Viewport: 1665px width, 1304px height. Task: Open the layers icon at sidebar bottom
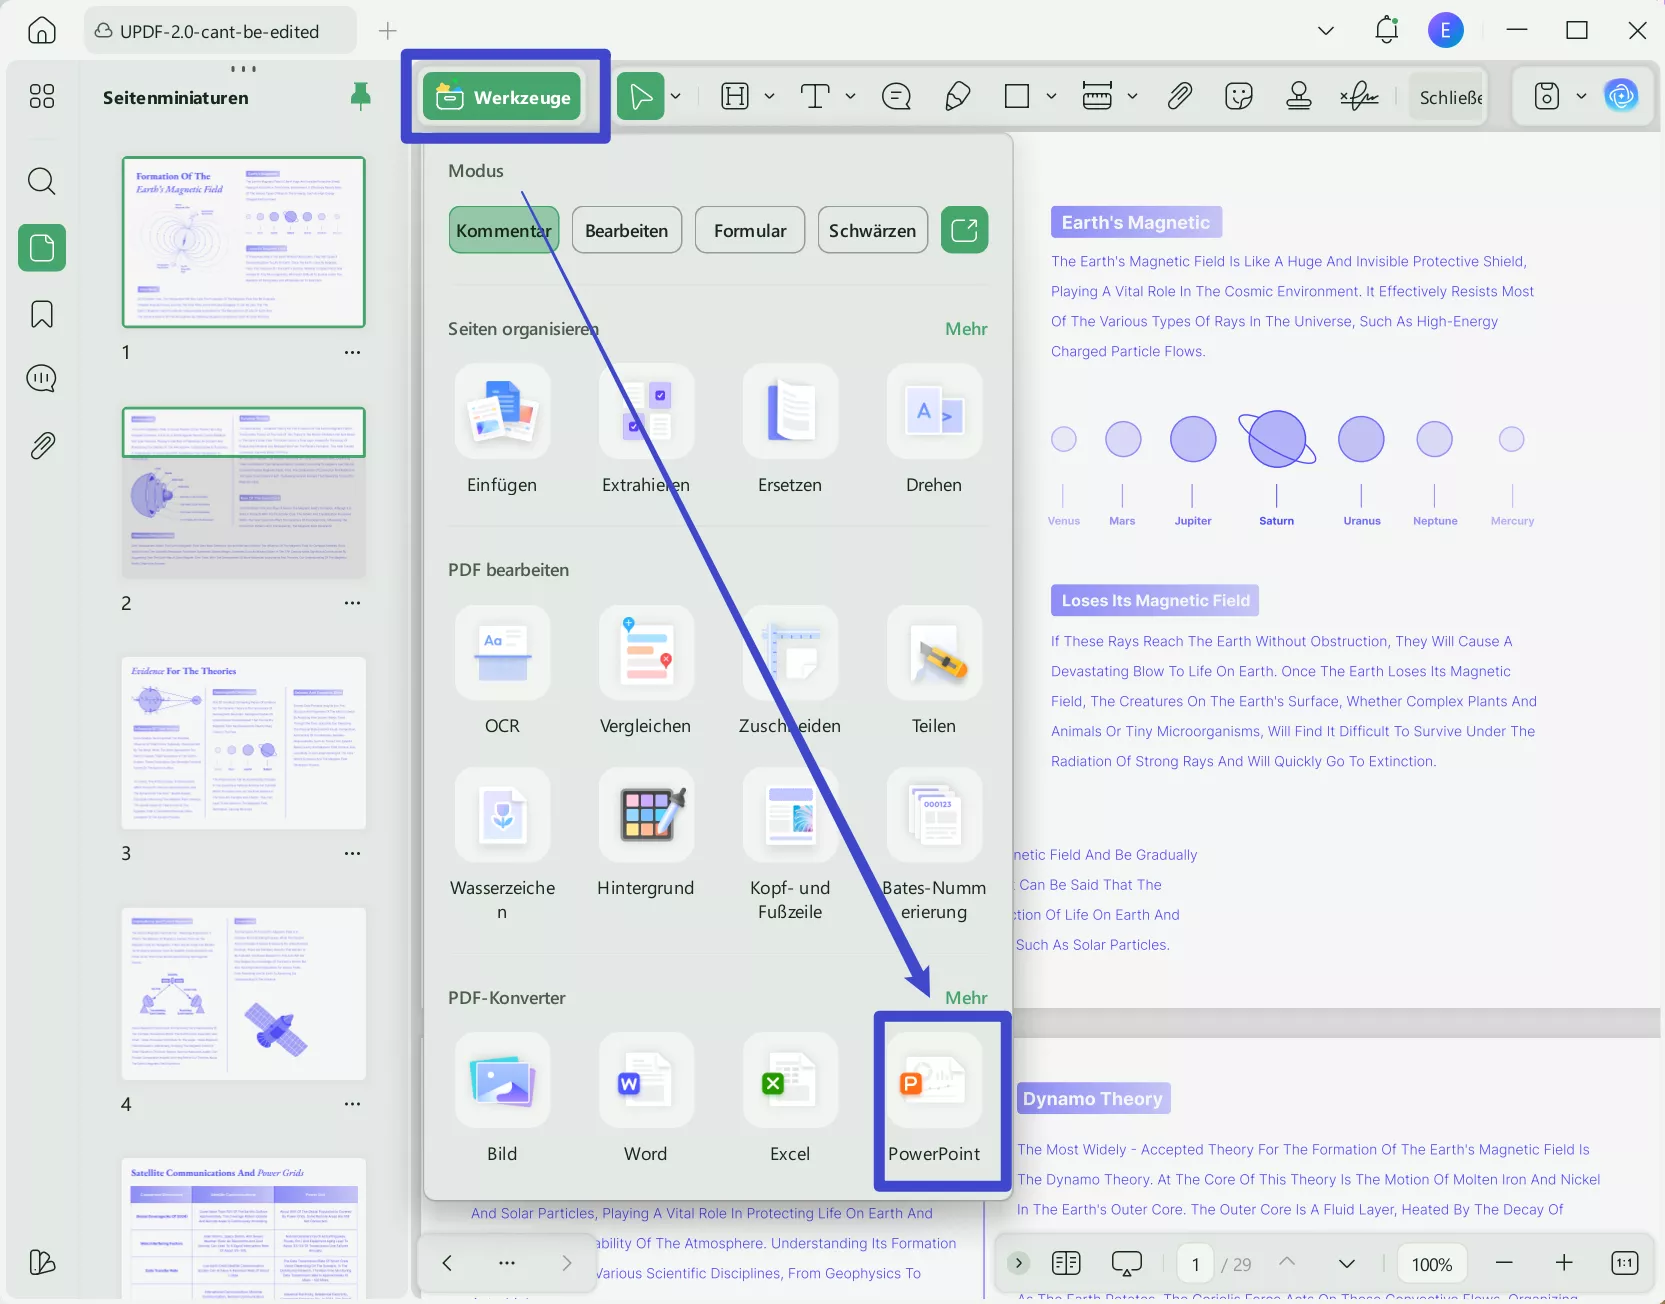pyautogui.click(x=42, y=1262)
